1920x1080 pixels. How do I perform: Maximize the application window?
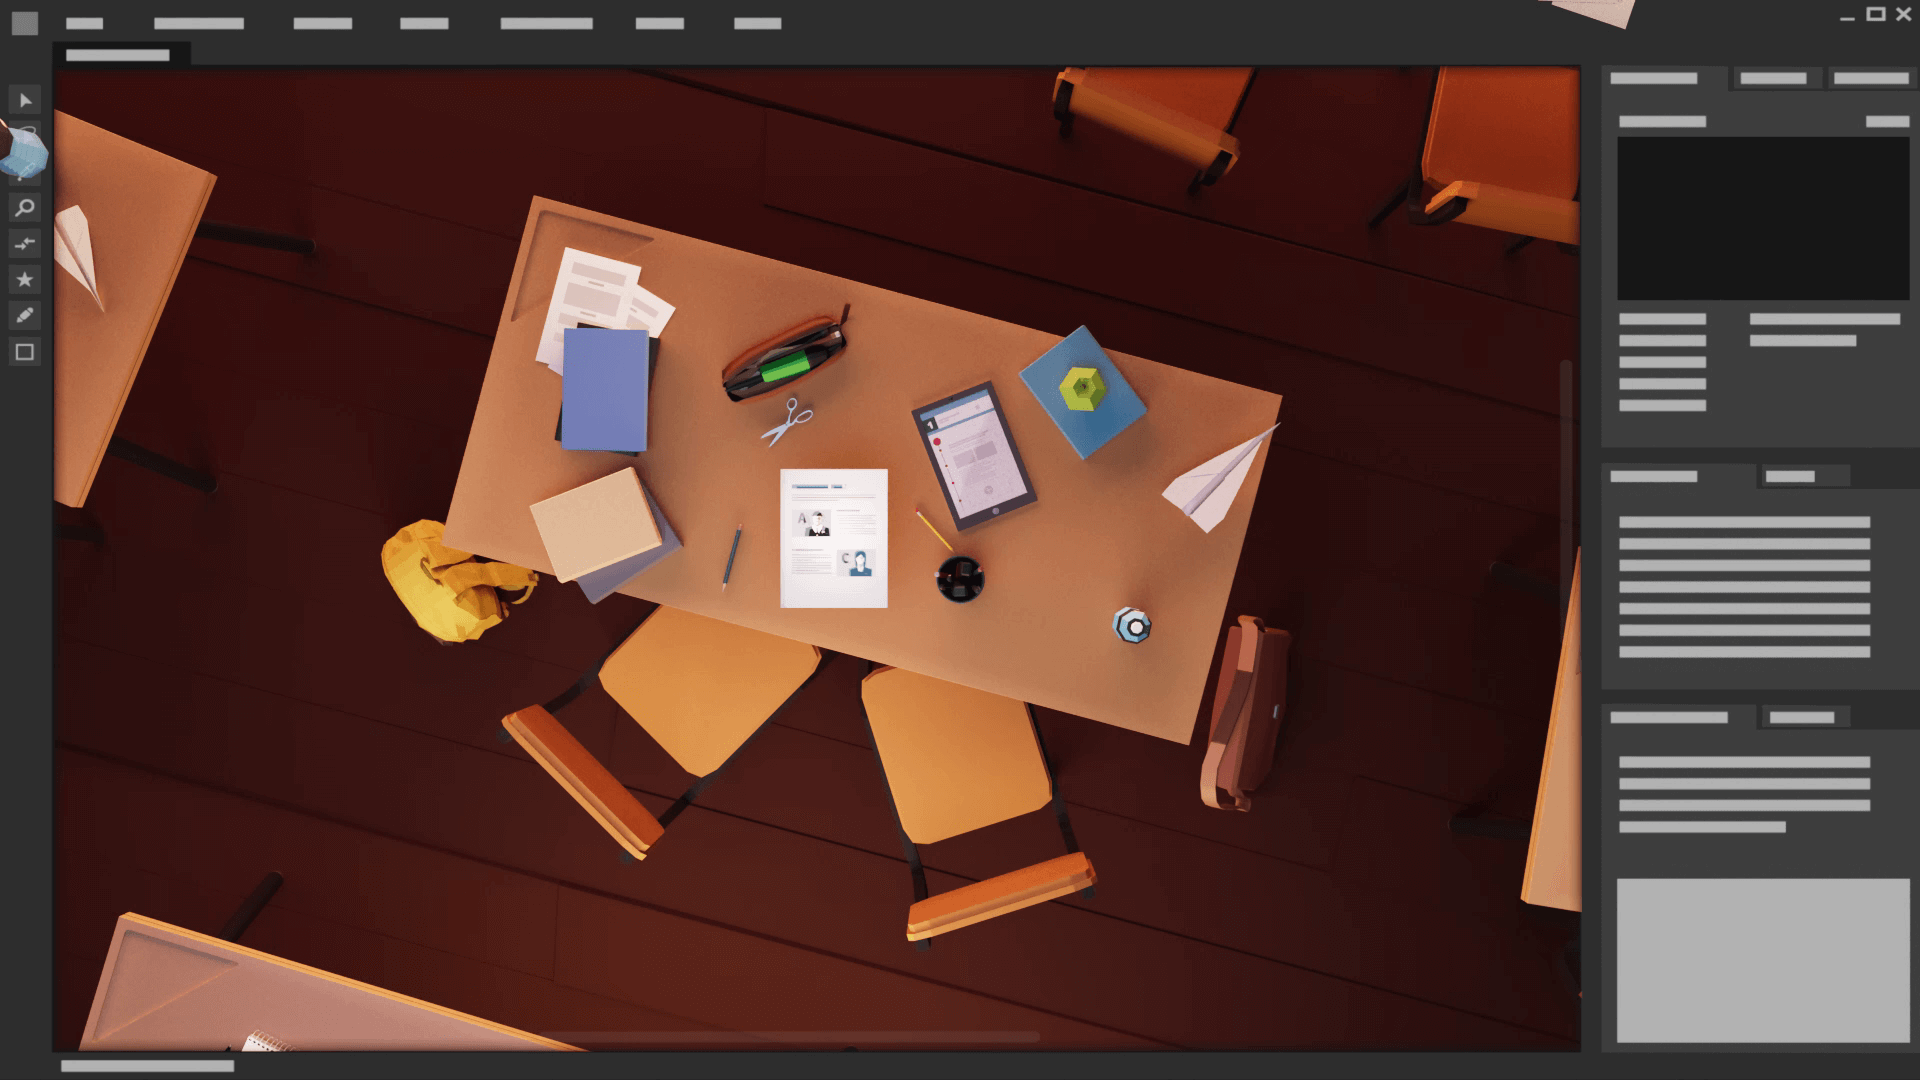[x=1875, y=14]
